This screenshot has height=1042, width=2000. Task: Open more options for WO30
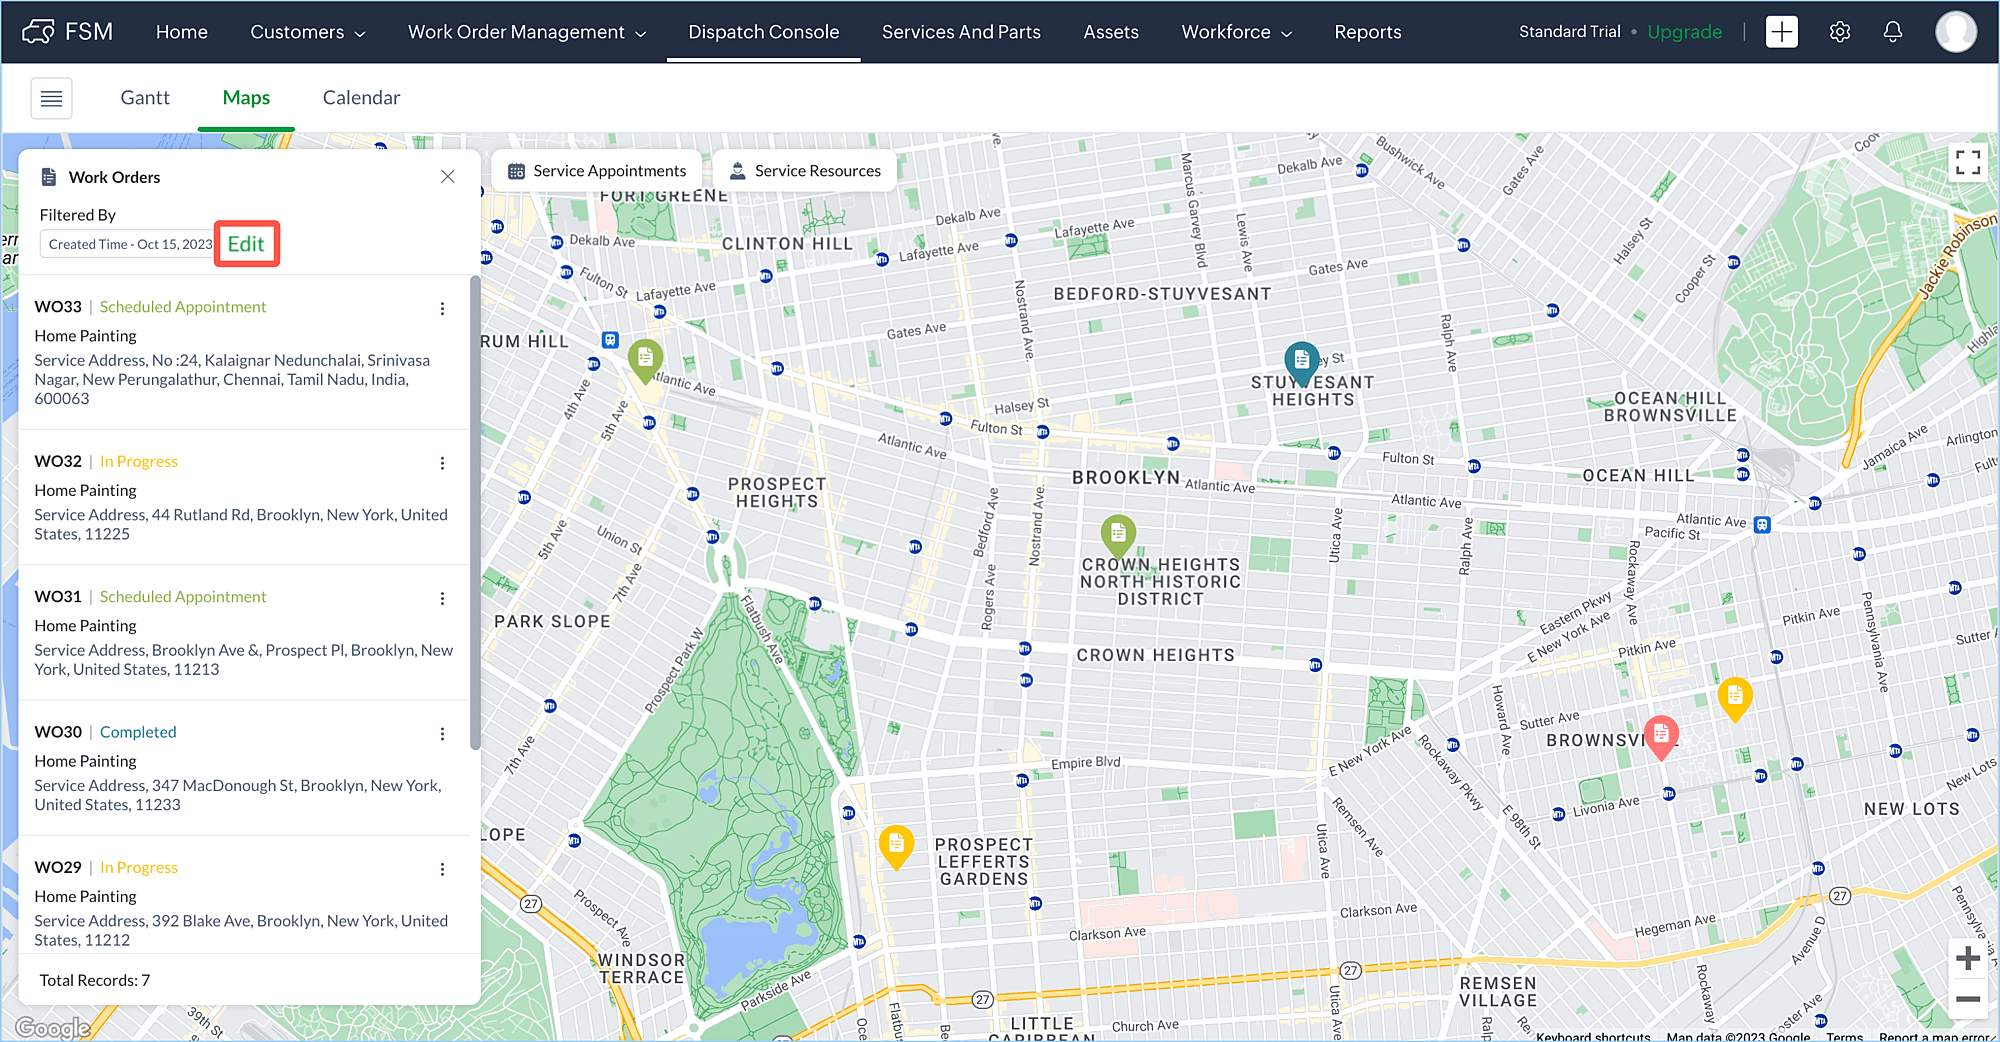click(442, 734)
